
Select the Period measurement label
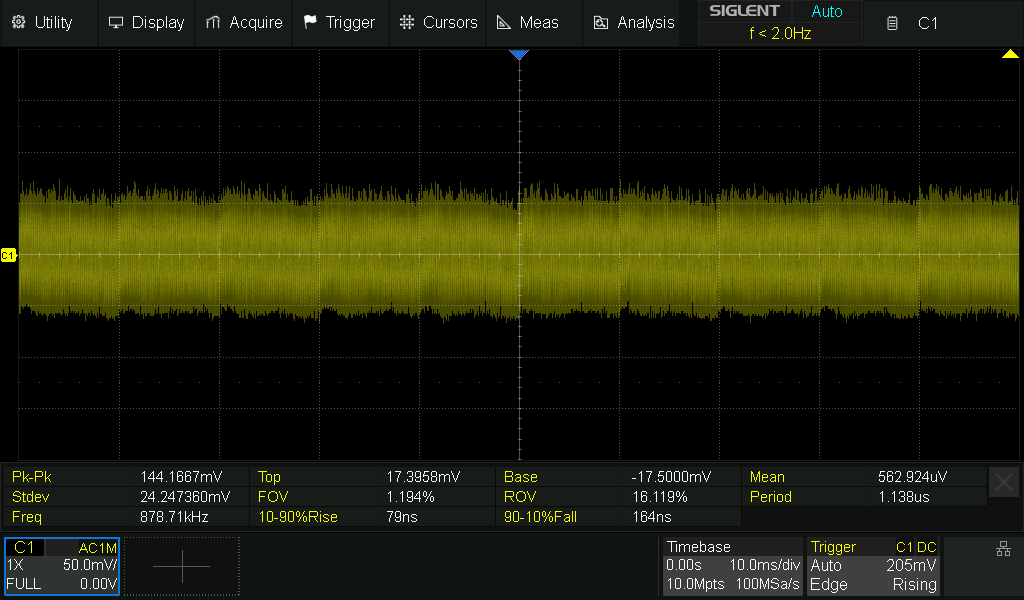(771, 497)
